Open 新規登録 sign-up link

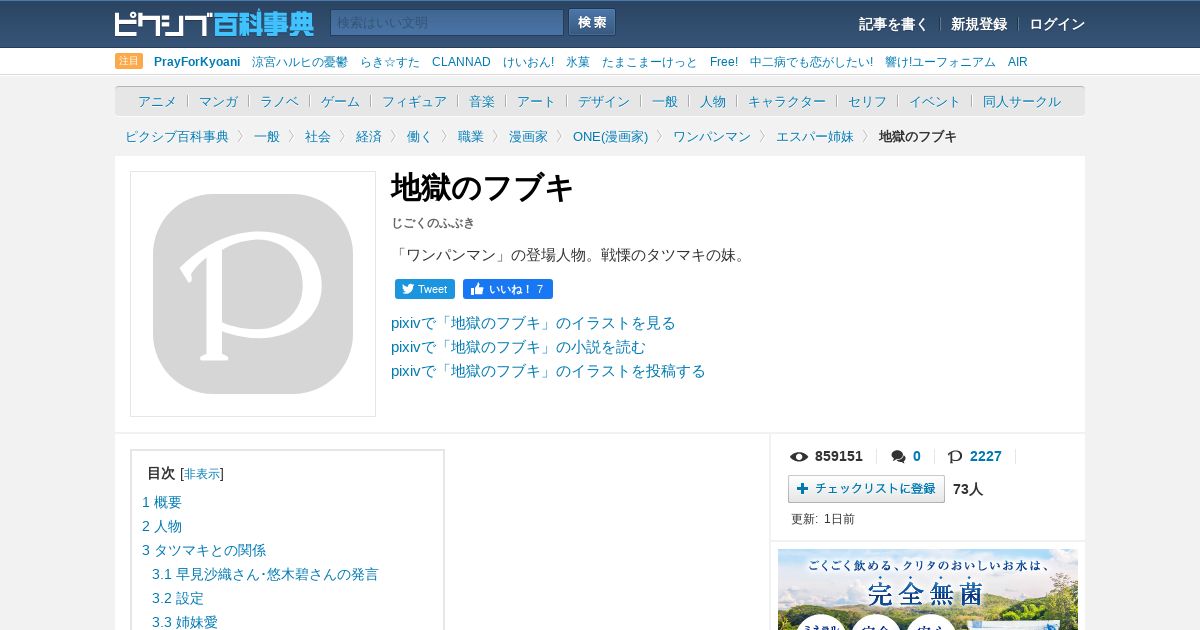[979, 24]
